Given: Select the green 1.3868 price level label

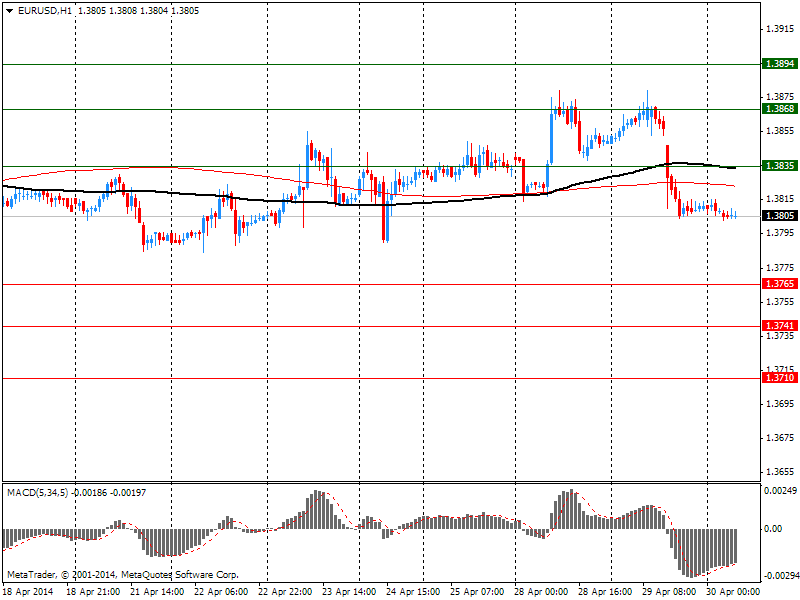Looking at the screenshot, I should (x=780, y=109).
